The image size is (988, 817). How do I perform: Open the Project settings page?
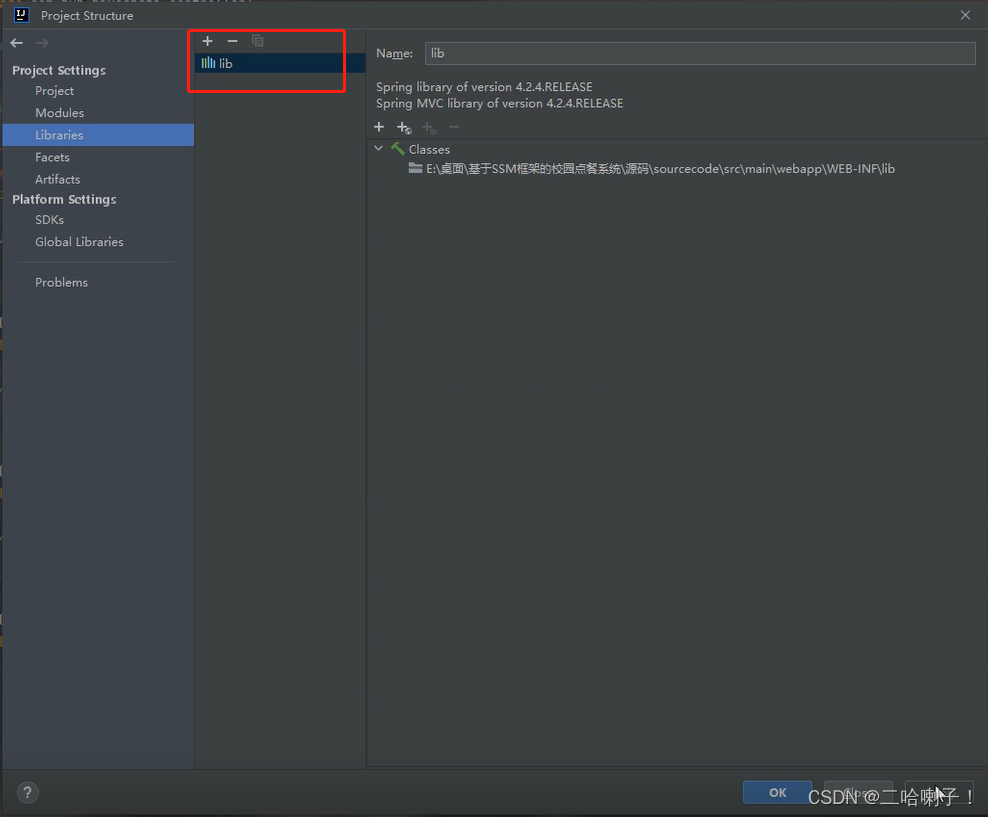pos(54,91)
